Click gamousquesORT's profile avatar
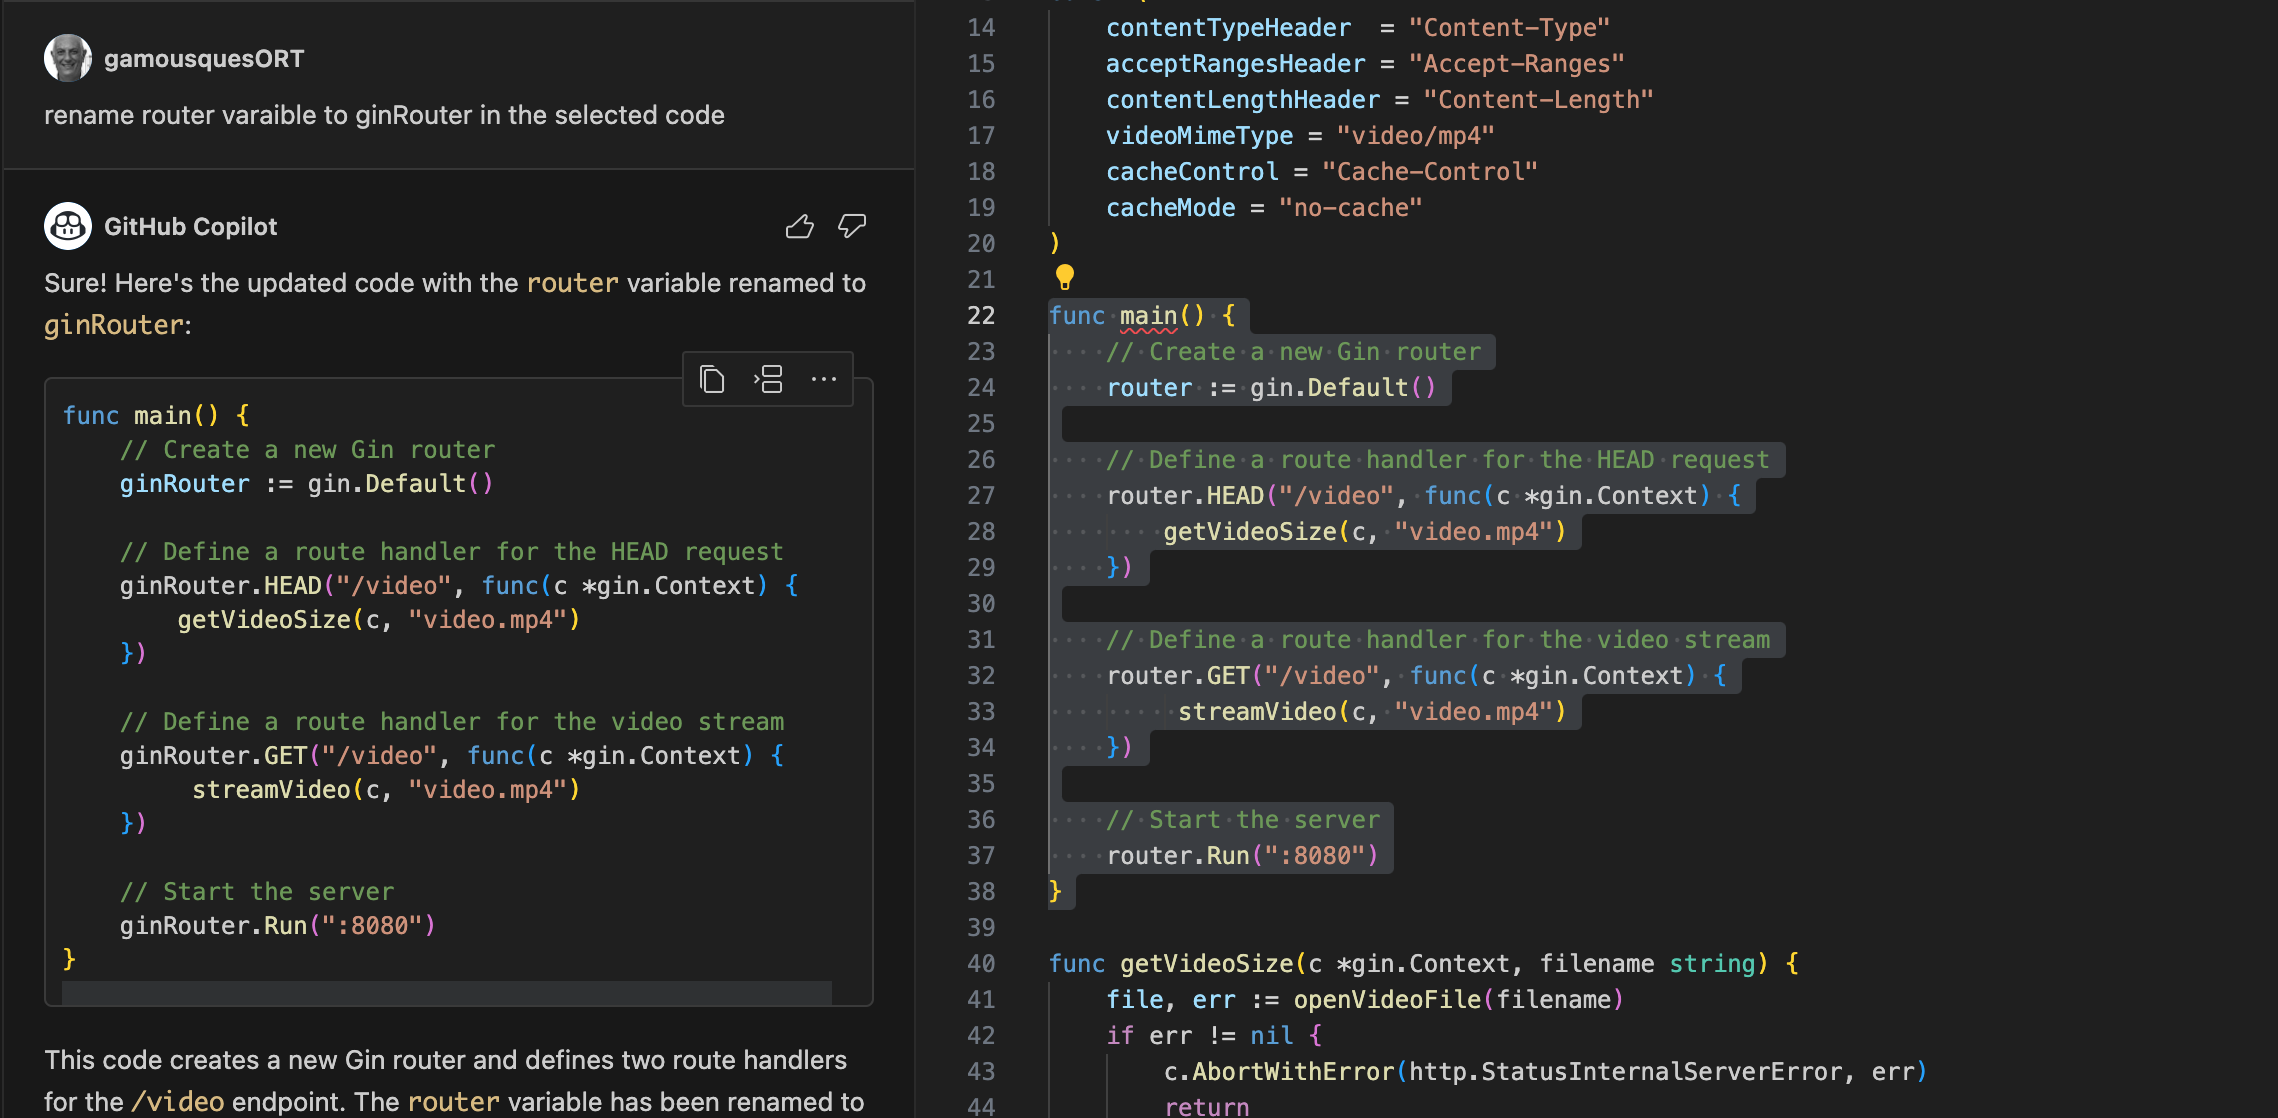Viewport: 2278px width, 1118px height. (x=66, y=58)
